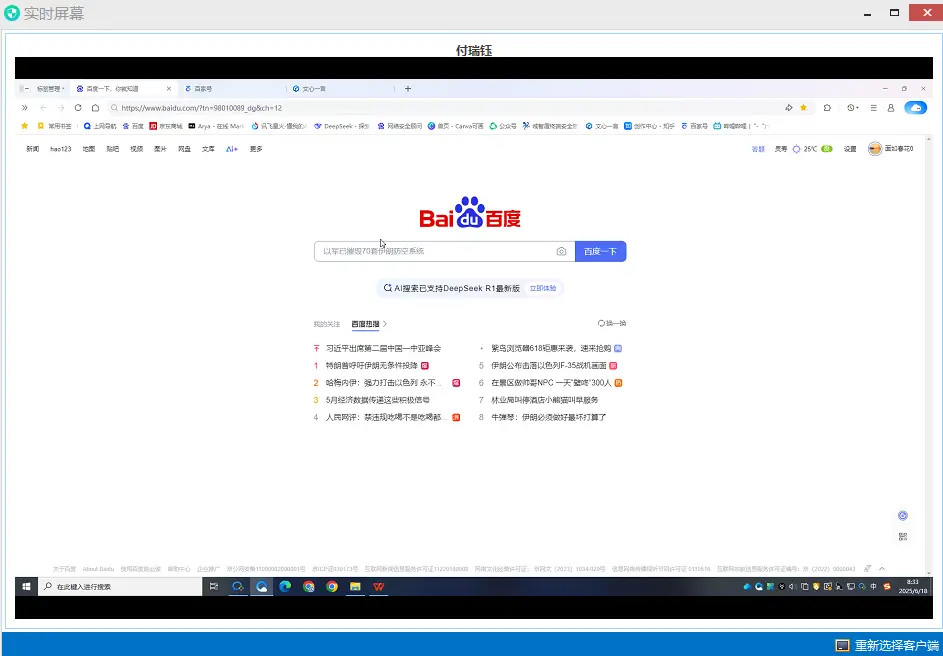
Task: Refresh hot list with 换一换
Action: tap(612, 323)
